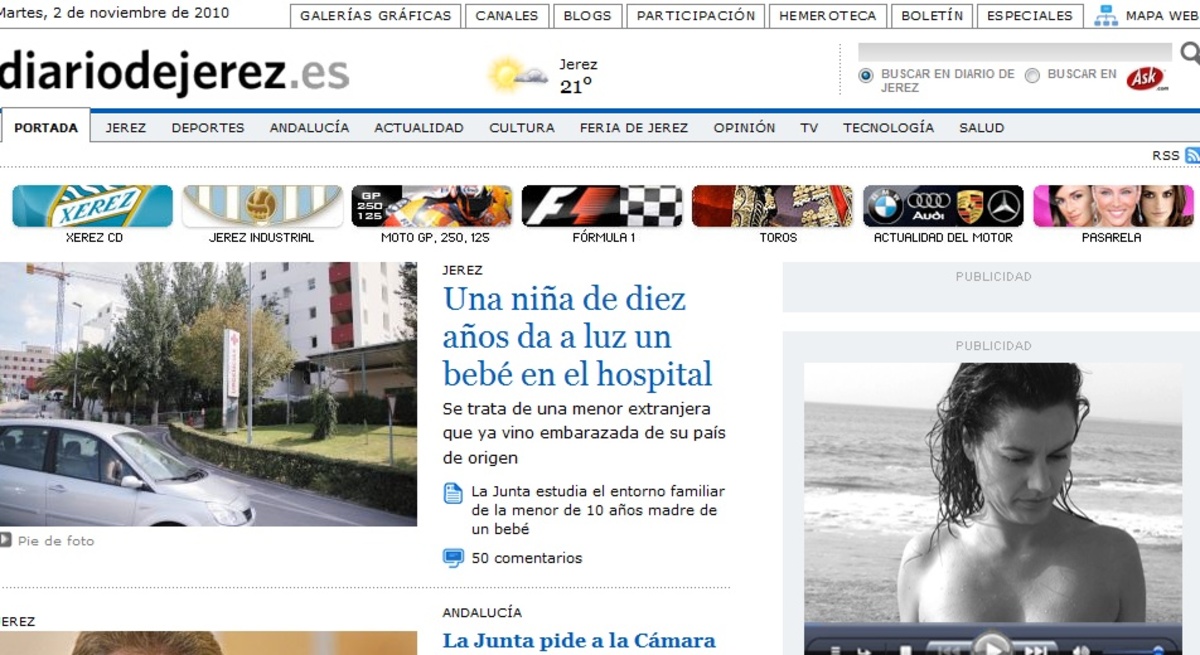Open the Canales top link
This screenshot has height=655, width=1200.
[507, 15]
